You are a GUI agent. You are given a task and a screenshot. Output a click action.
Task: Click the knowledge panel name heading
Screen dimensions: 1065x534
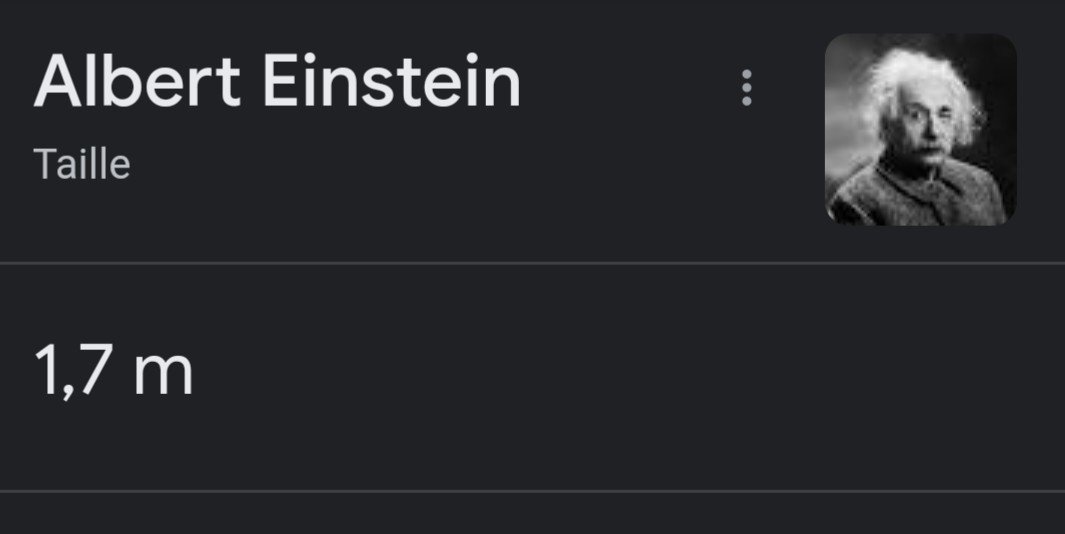point(277,82)
